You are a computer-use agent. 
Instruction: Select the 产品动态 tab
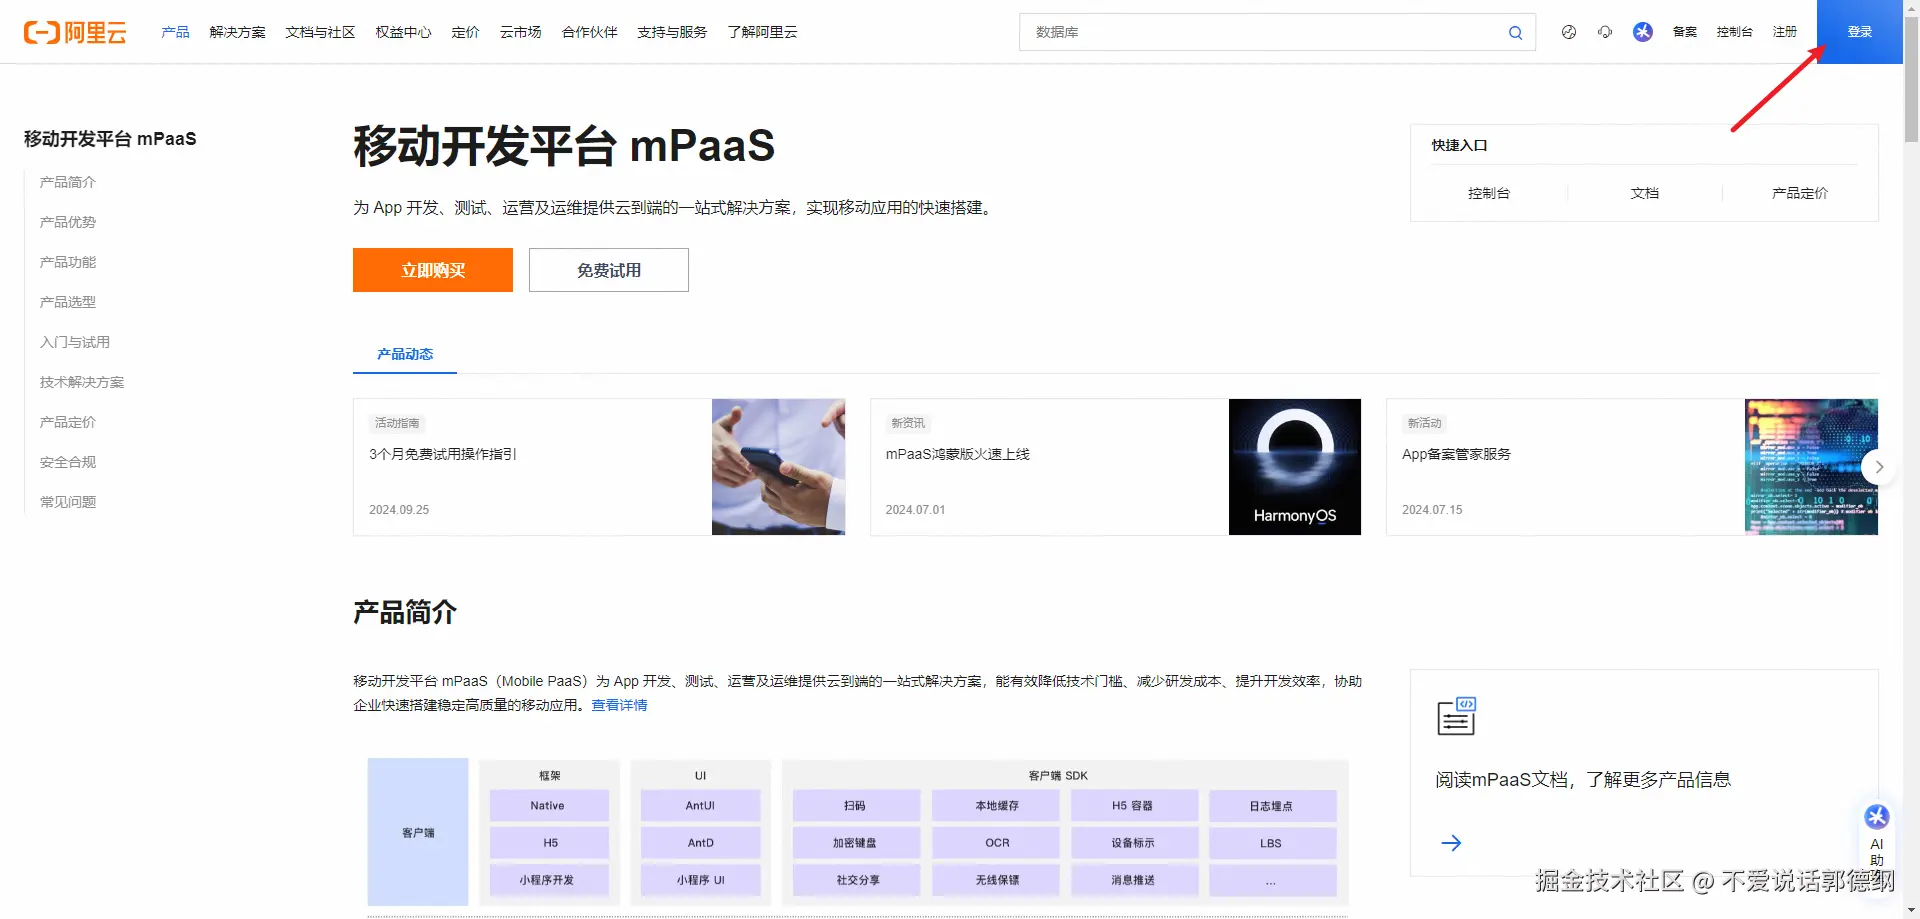click(x=405, y=354)
